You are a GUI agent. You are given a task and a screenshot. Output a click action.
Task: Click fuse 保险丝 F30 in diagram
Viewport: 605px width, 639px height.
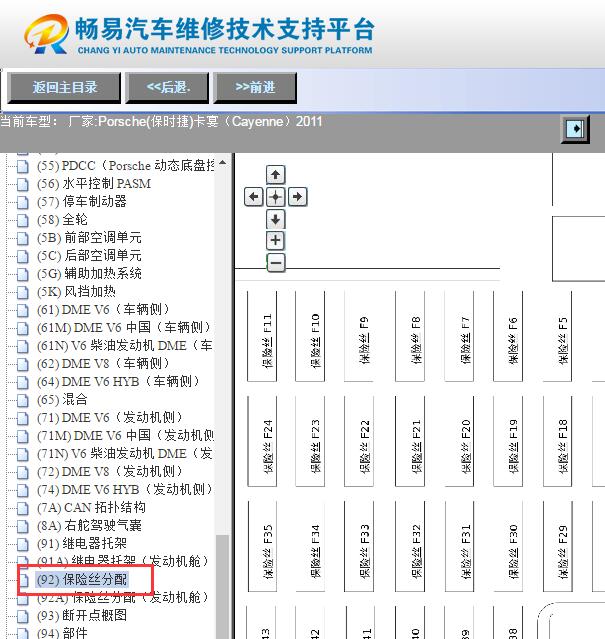pos(508,546)
